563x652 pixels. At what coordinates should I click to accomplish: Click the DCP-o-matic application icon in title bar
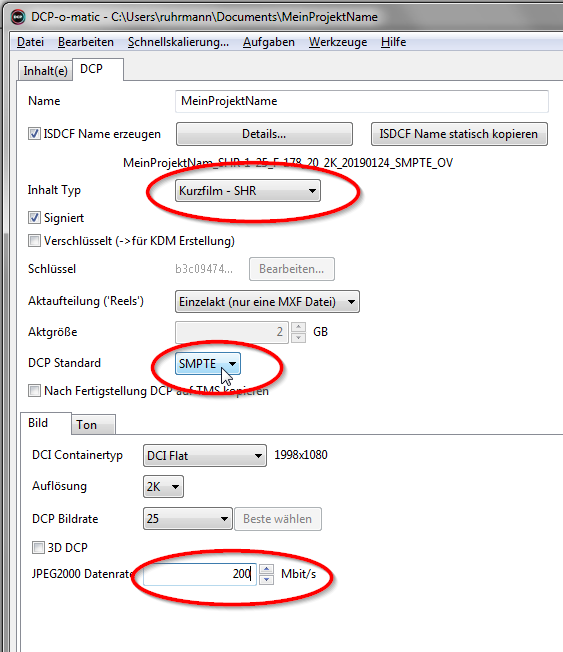point(18,17)
